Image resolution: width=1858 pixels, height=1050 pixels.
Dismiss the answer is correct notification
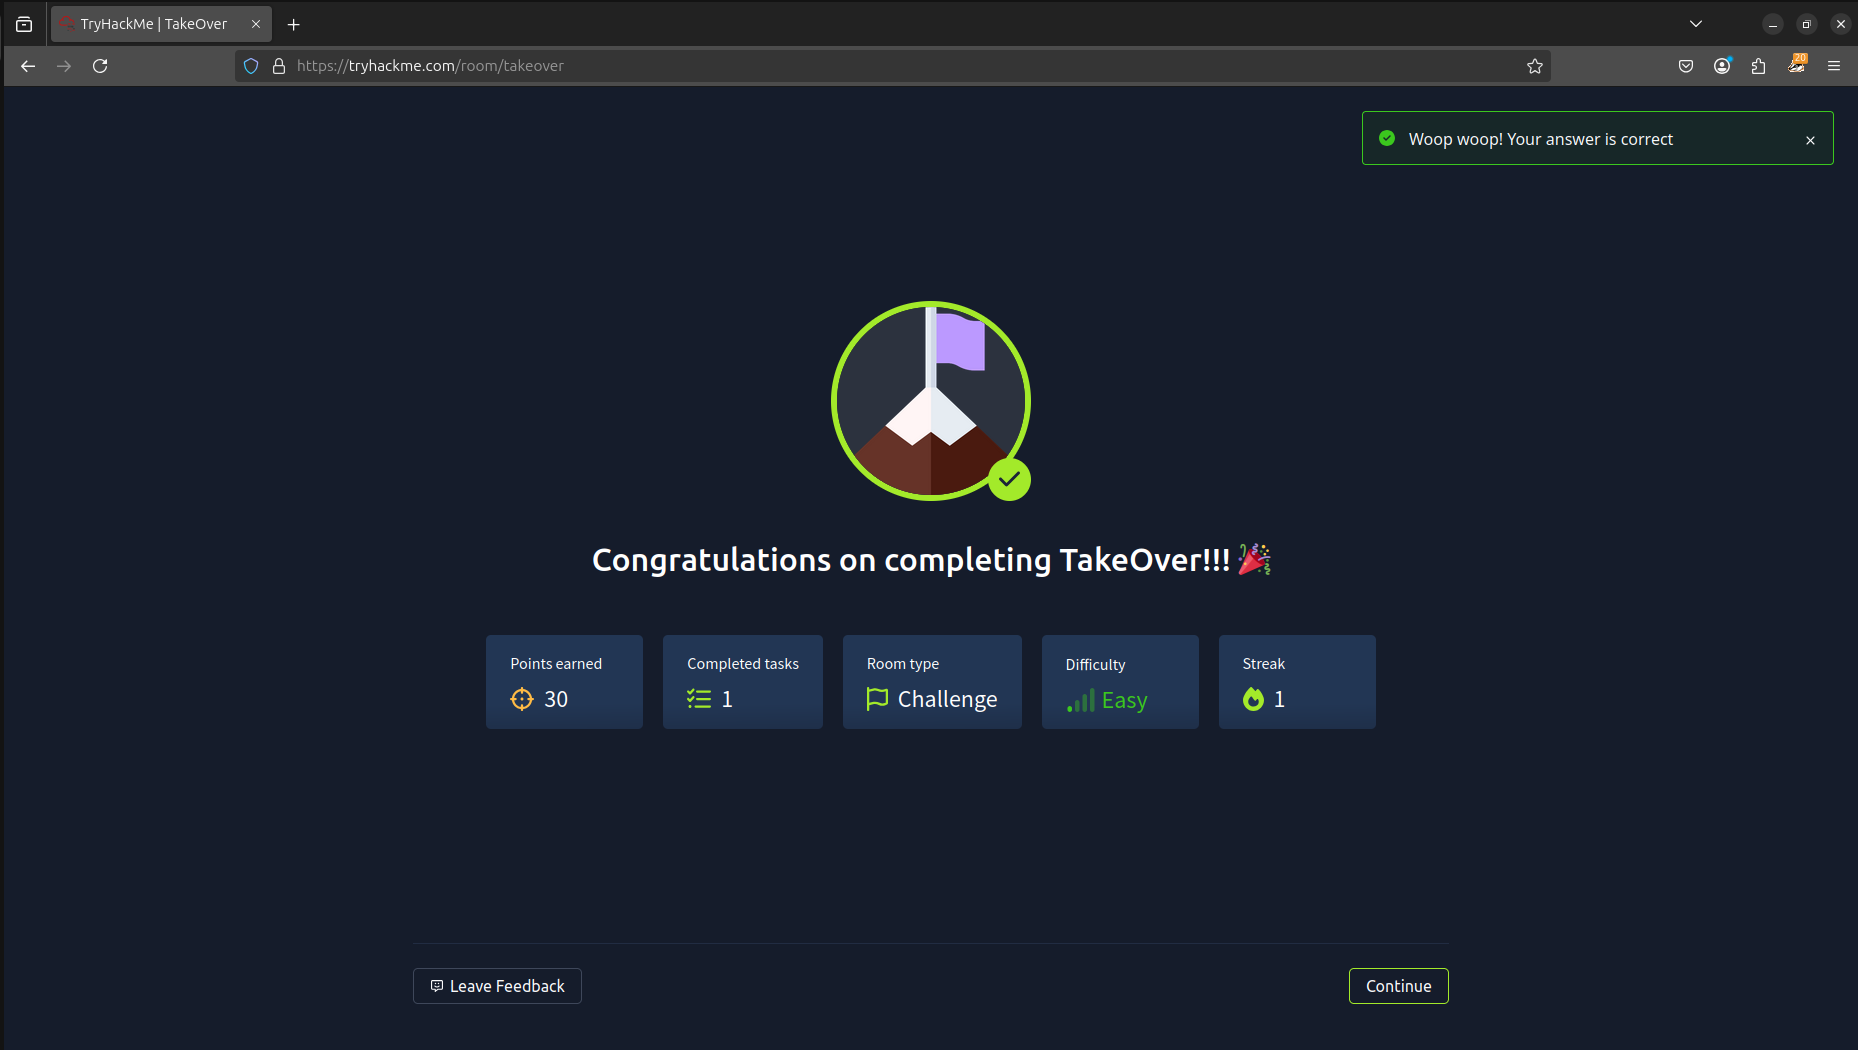pos(1810,140)
